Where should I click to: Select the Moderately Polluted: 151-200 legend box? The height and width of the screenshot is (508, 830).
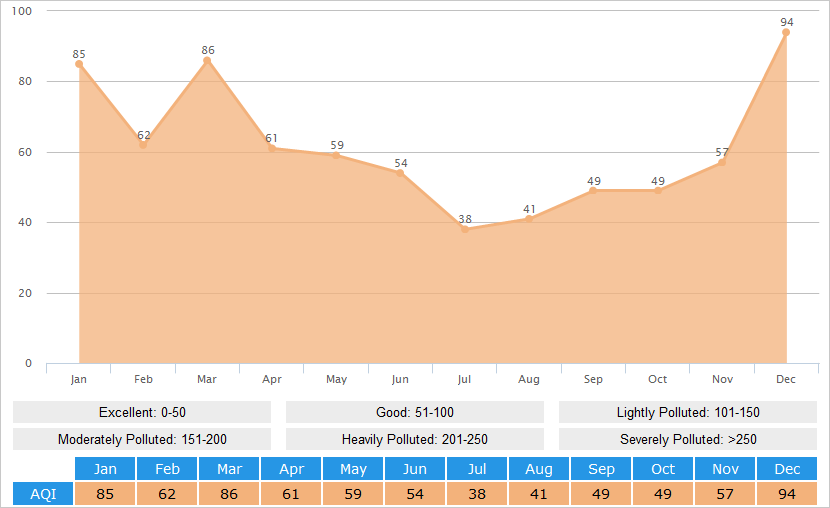142,439
